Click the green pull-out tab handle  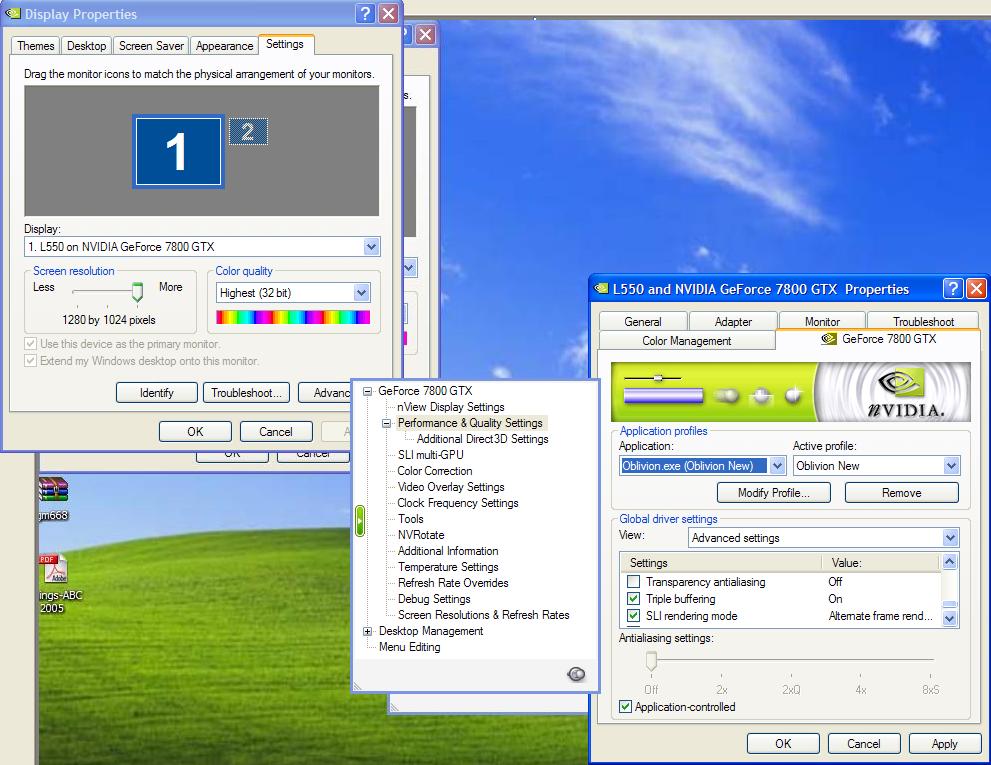coord(360,521)
